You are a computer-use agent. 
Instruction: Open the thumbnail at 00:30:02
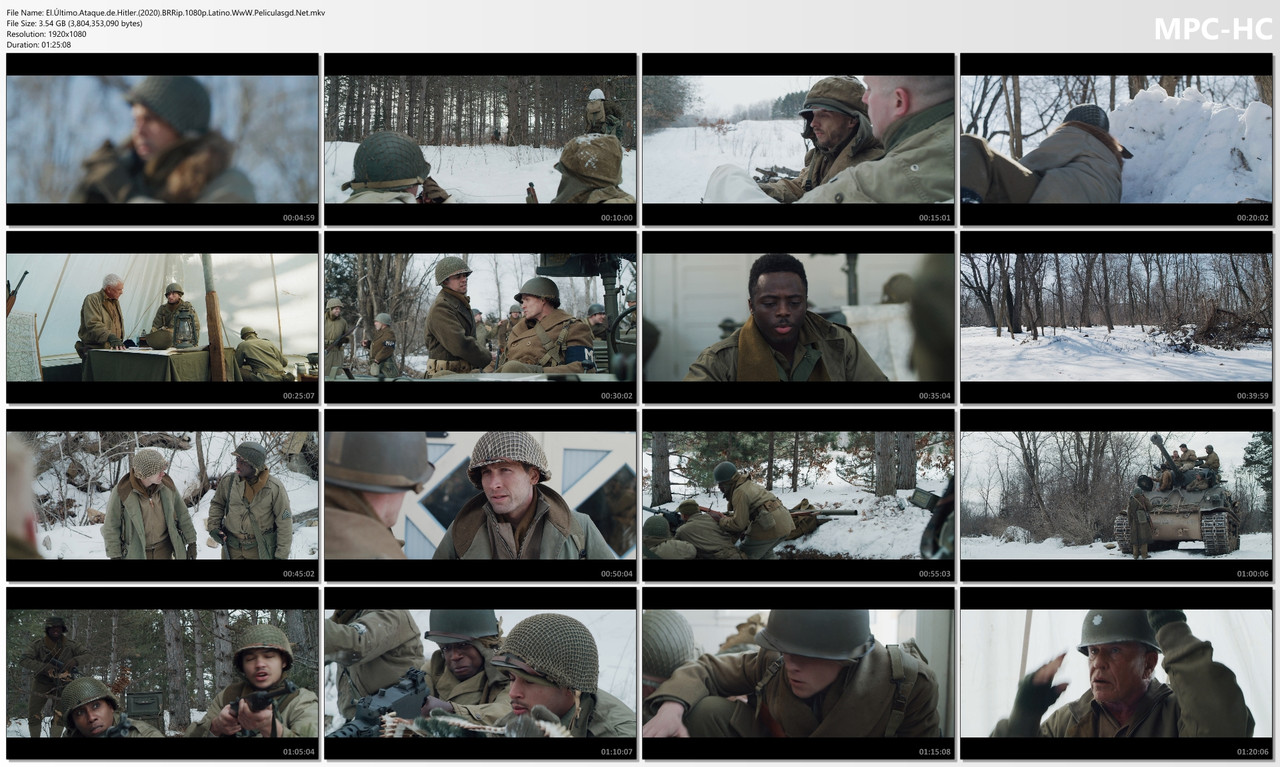[480, 317]
